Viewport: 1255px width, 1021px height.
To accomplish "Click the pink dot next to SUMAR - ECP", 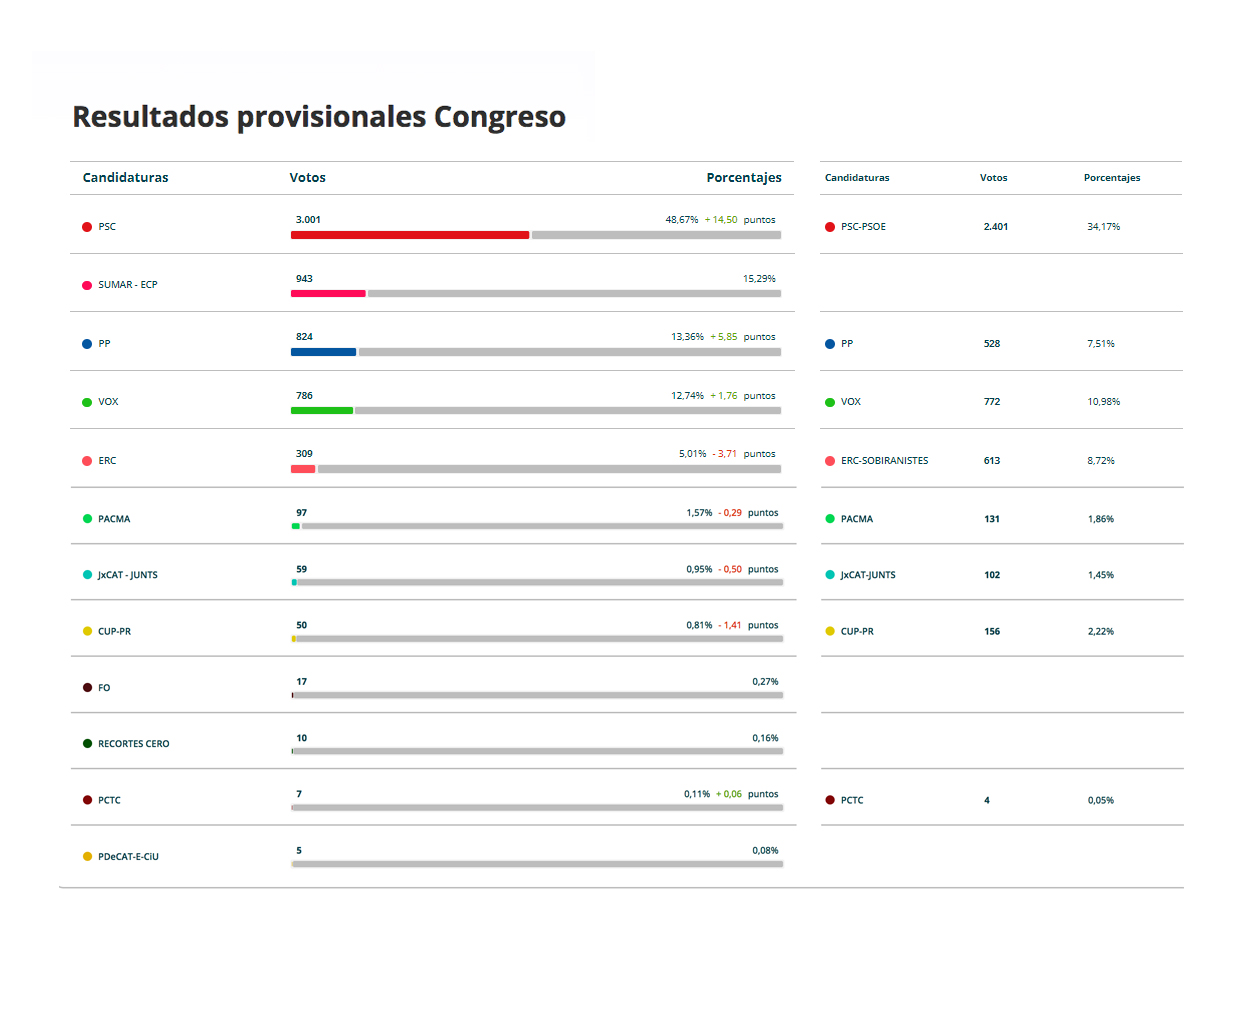I will click(87, 285).
